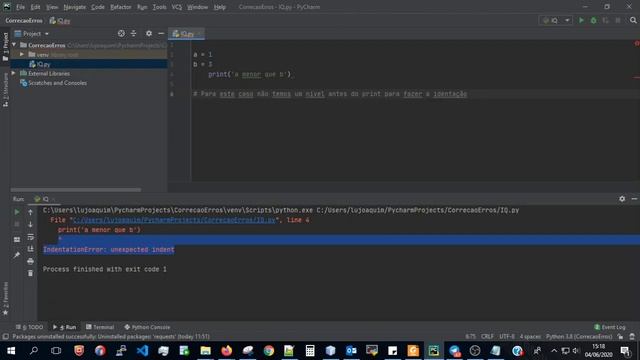Change CRLF line separator in status bar
Image resolution: width=640 pixels, height=360 pixels.
[487, 336]
